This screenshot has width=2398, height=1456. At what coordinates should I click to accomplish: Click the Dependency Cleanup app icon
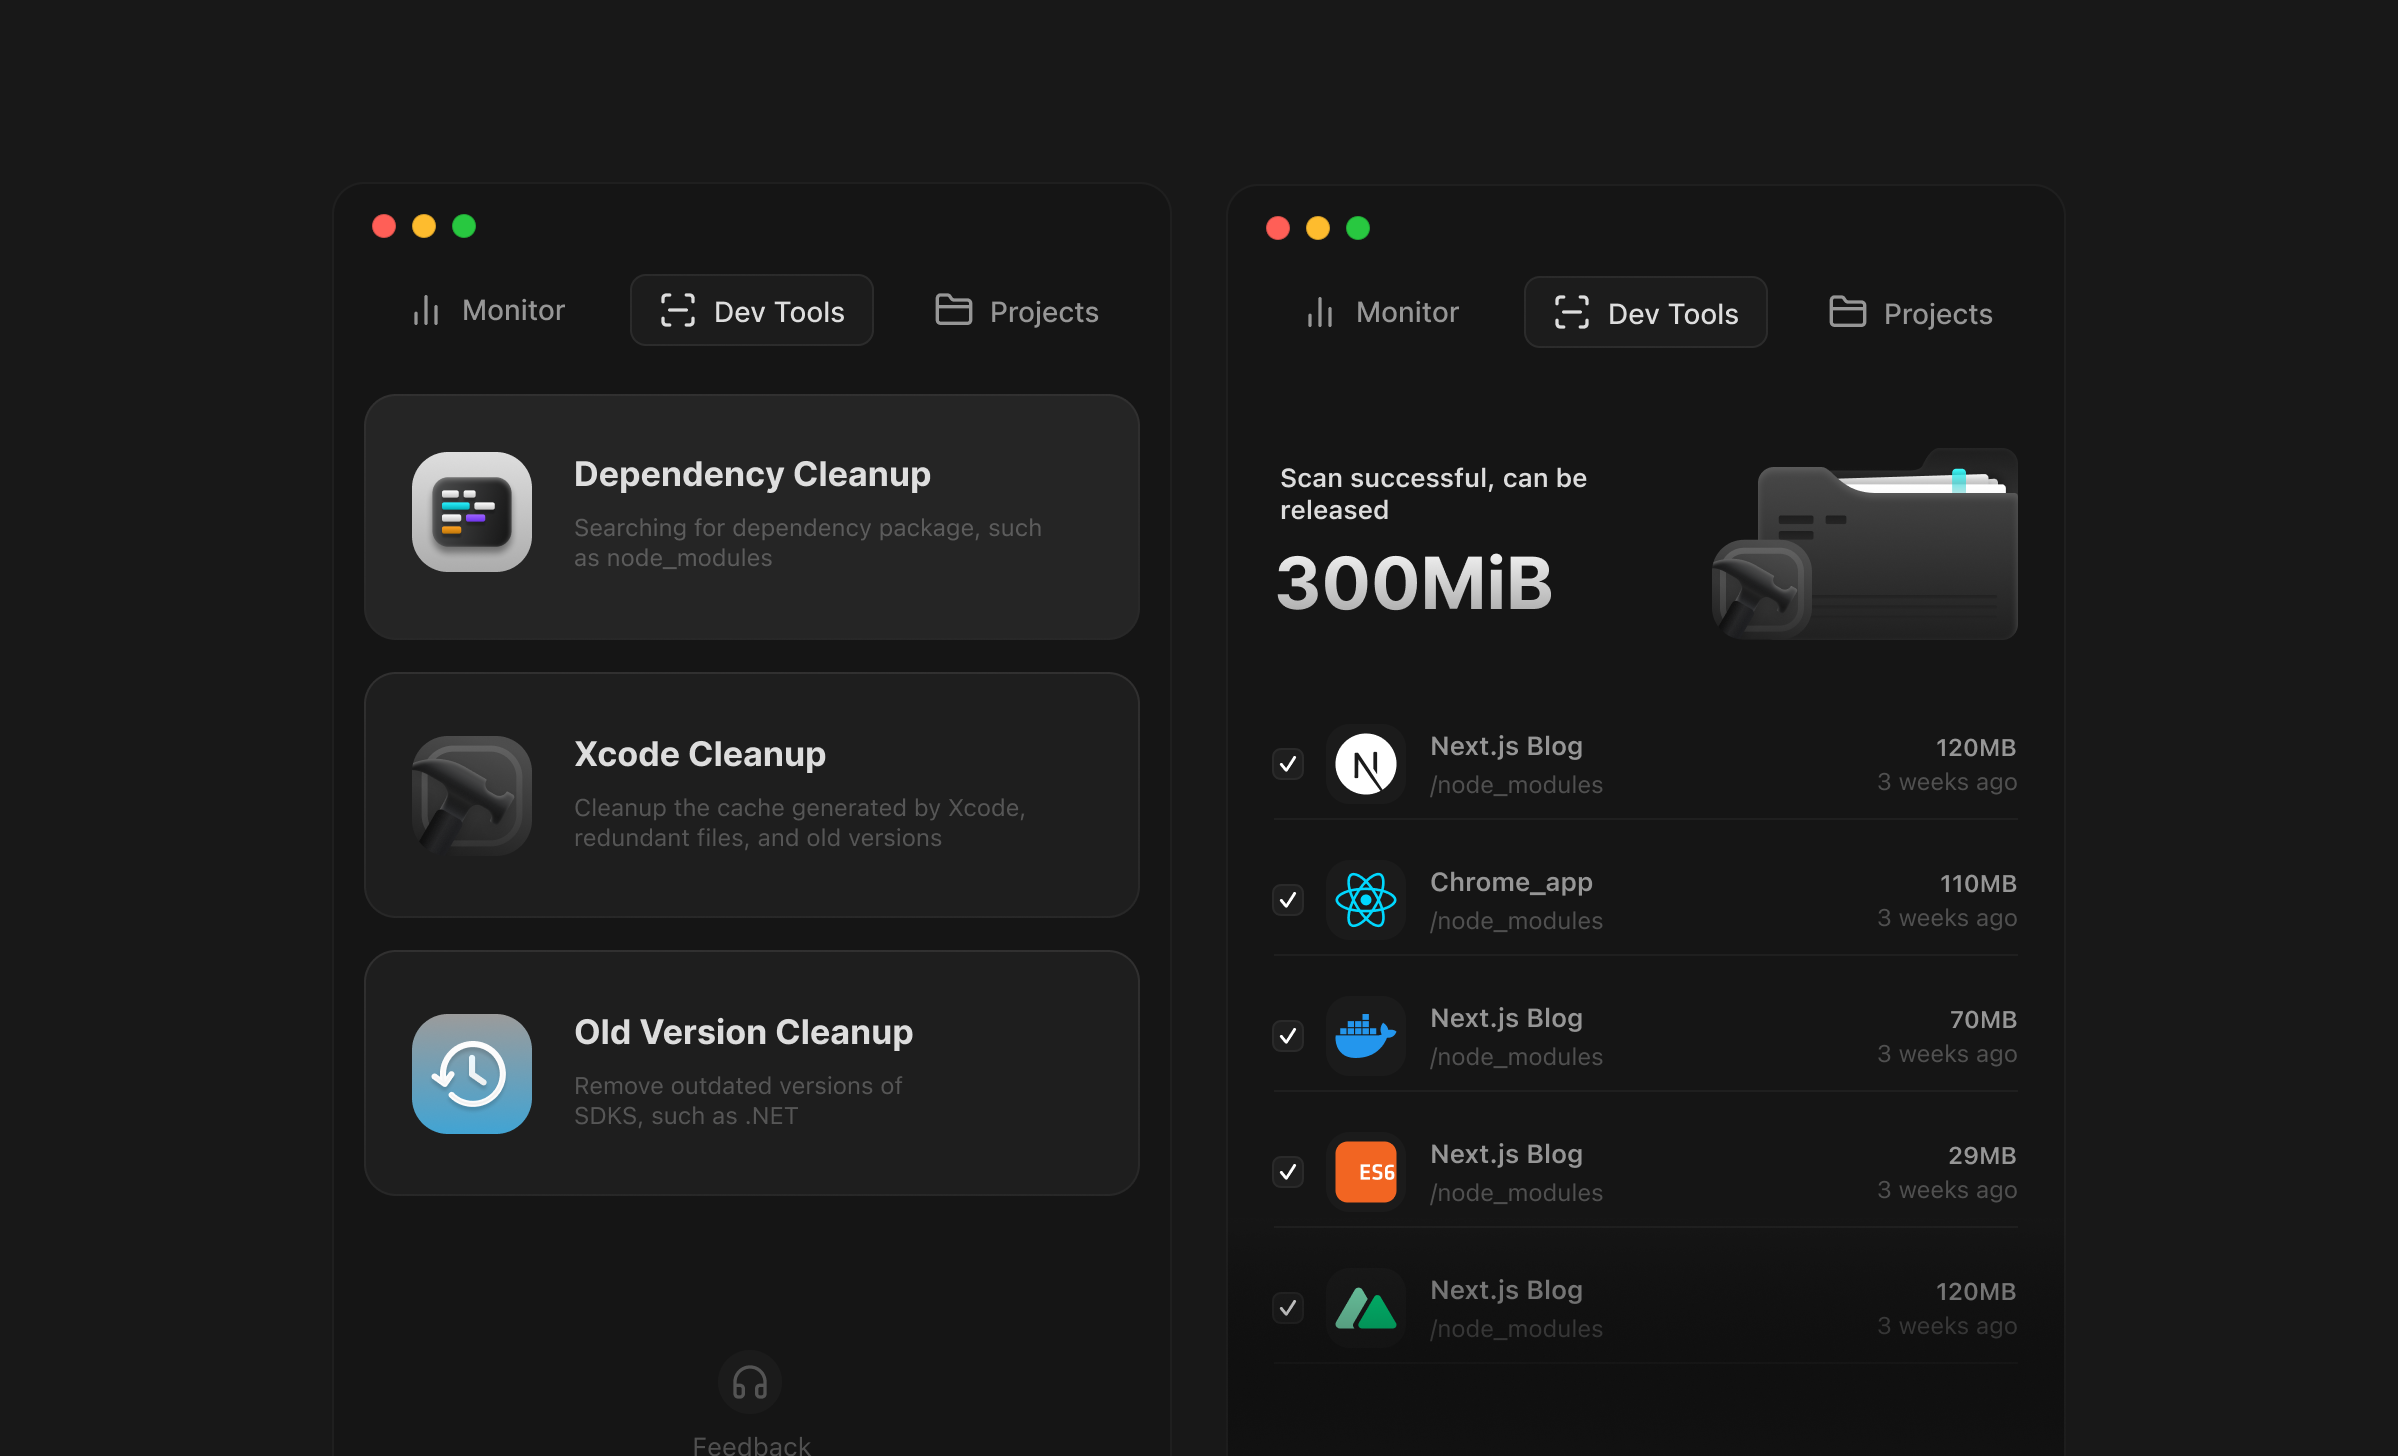tap(471, 512)
